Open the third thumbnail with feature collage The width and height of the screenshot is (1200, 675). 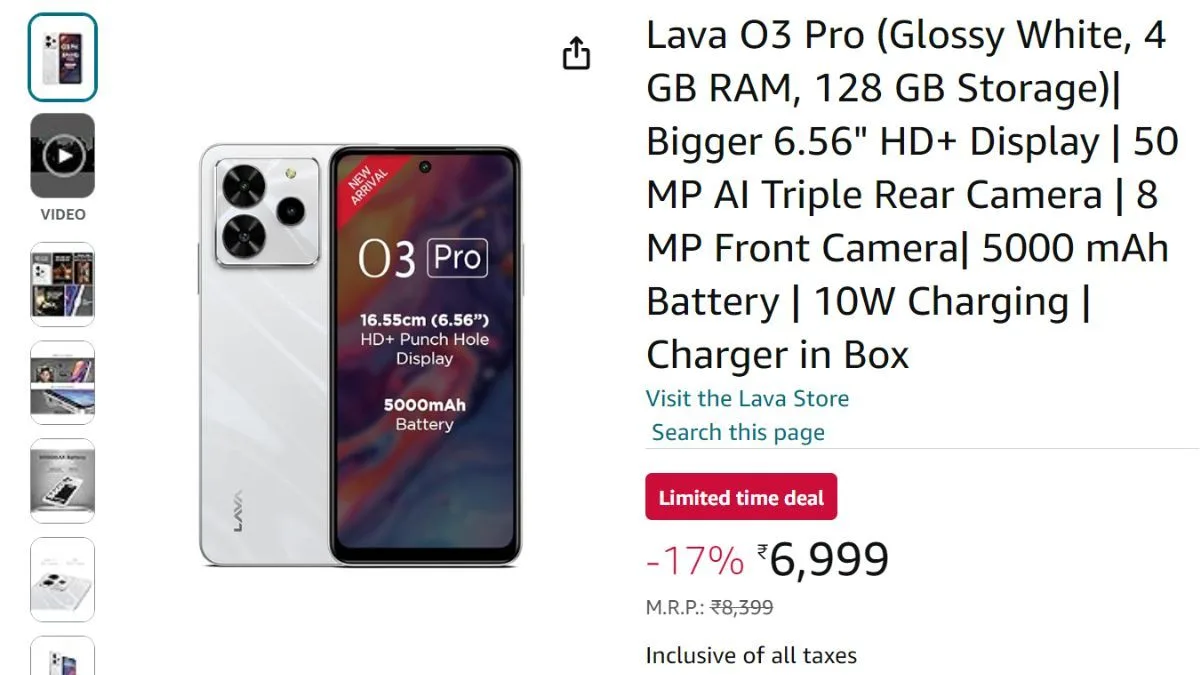coord(62,284)
